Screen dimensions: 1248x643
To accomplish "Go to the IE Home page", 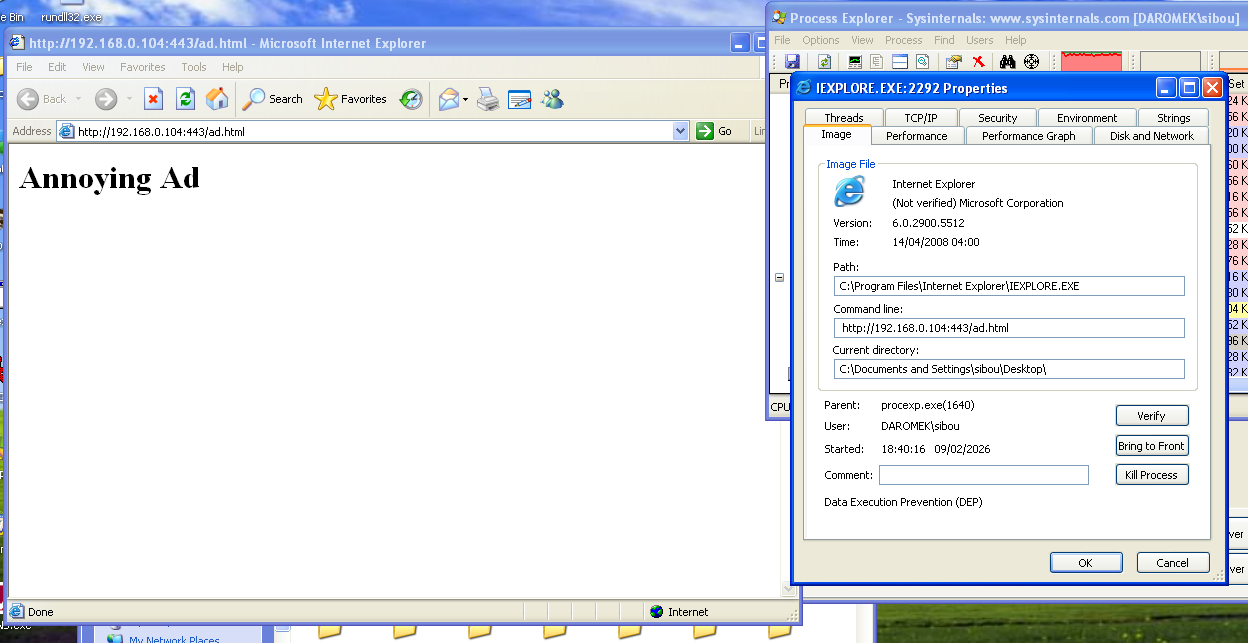I will pos(217,99).
